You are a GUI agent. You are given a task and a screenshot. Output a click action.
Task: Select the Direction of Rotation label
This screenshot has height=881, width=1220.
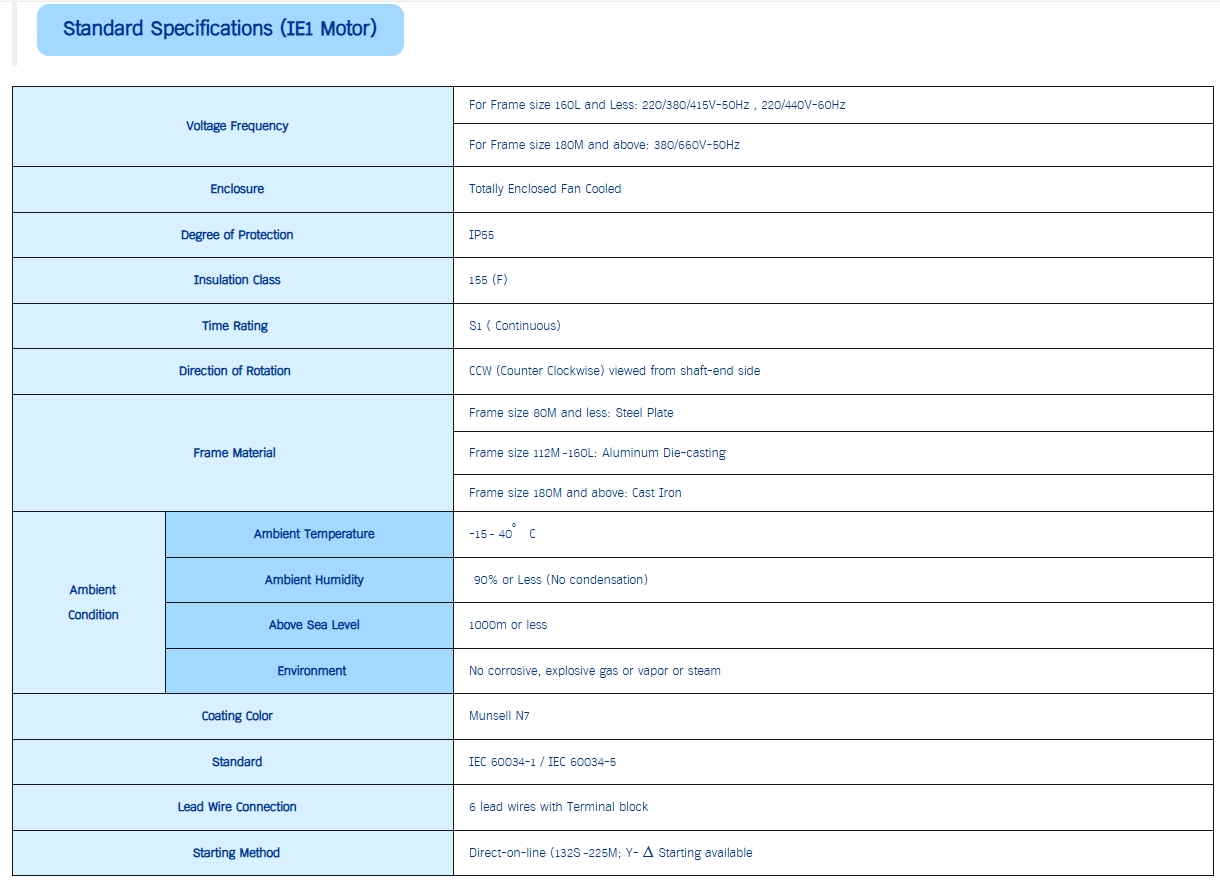[x=235, y=371]
